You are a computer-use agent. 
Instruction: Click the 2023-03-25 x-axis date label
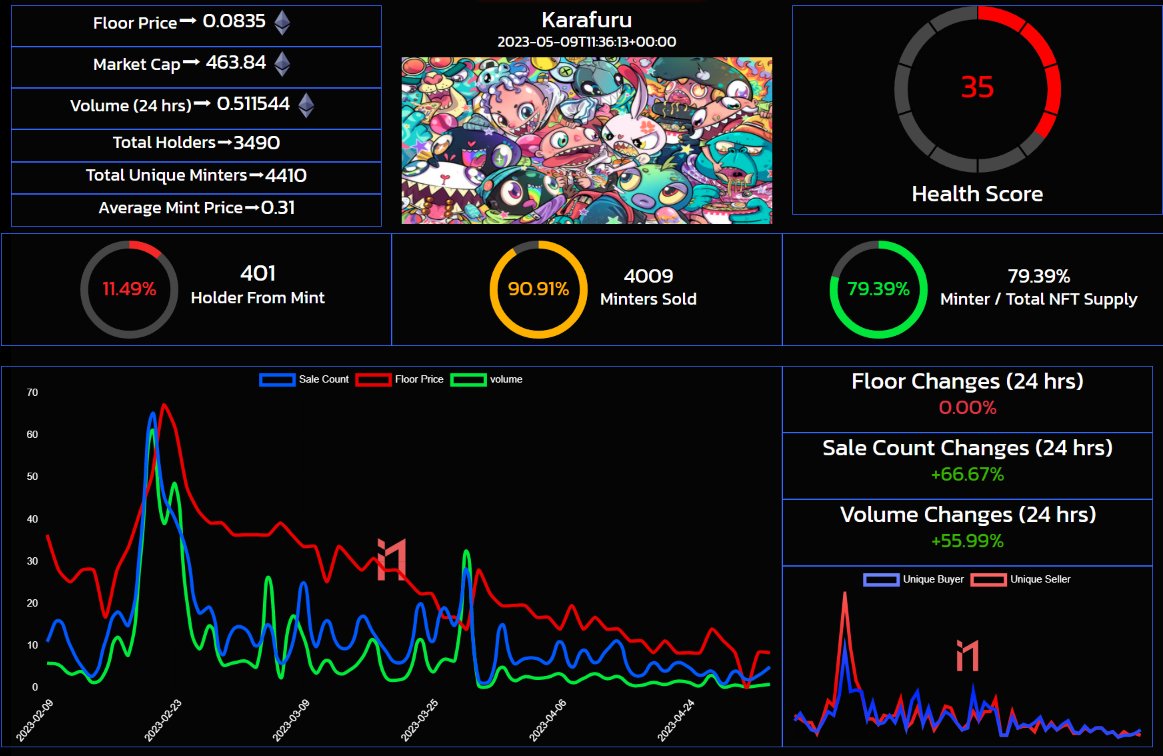tap(420, 720)
